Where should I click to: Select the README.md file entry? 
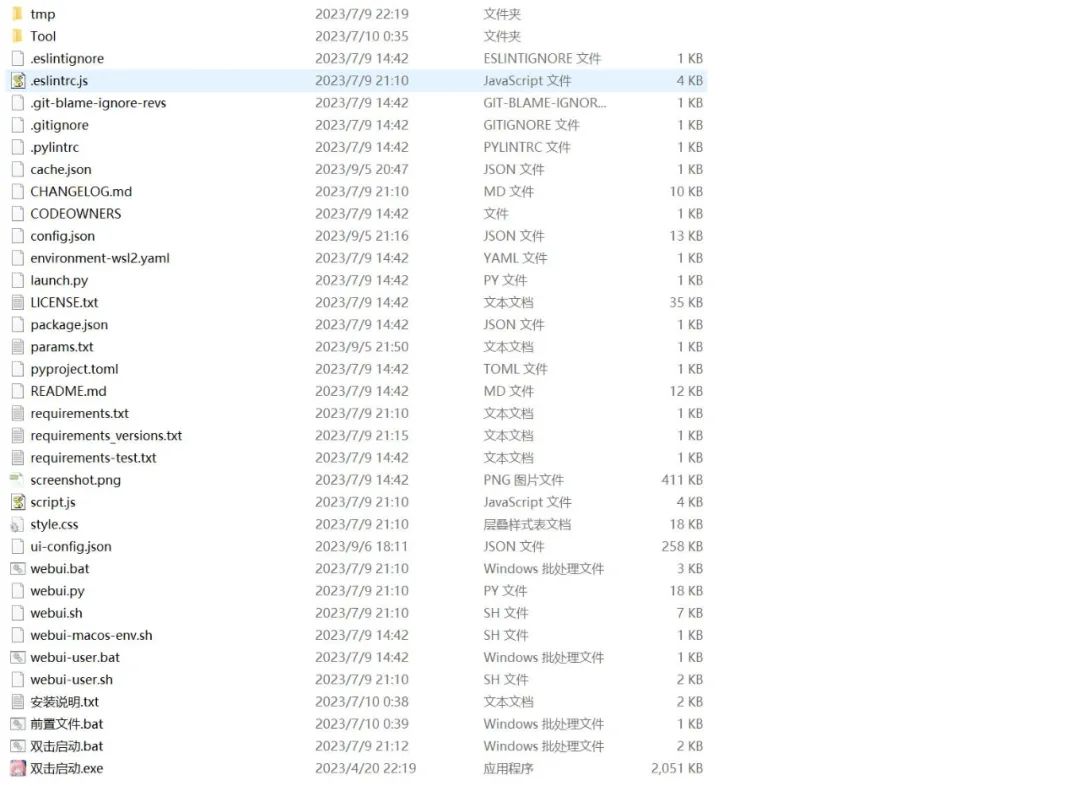coord(68,391)
